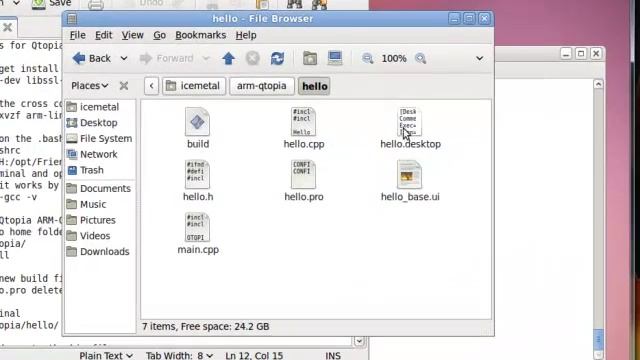Open the File menu

coord(78,35)
